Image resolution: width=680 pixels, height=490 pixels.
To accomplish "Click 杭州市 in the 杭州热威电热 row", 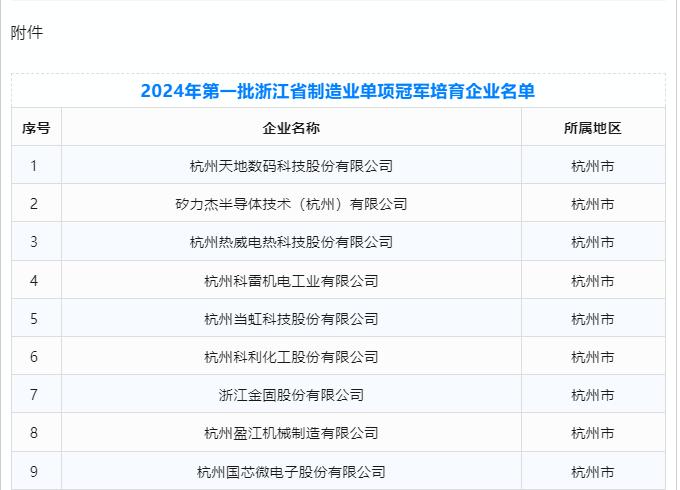I will (593, 242).
